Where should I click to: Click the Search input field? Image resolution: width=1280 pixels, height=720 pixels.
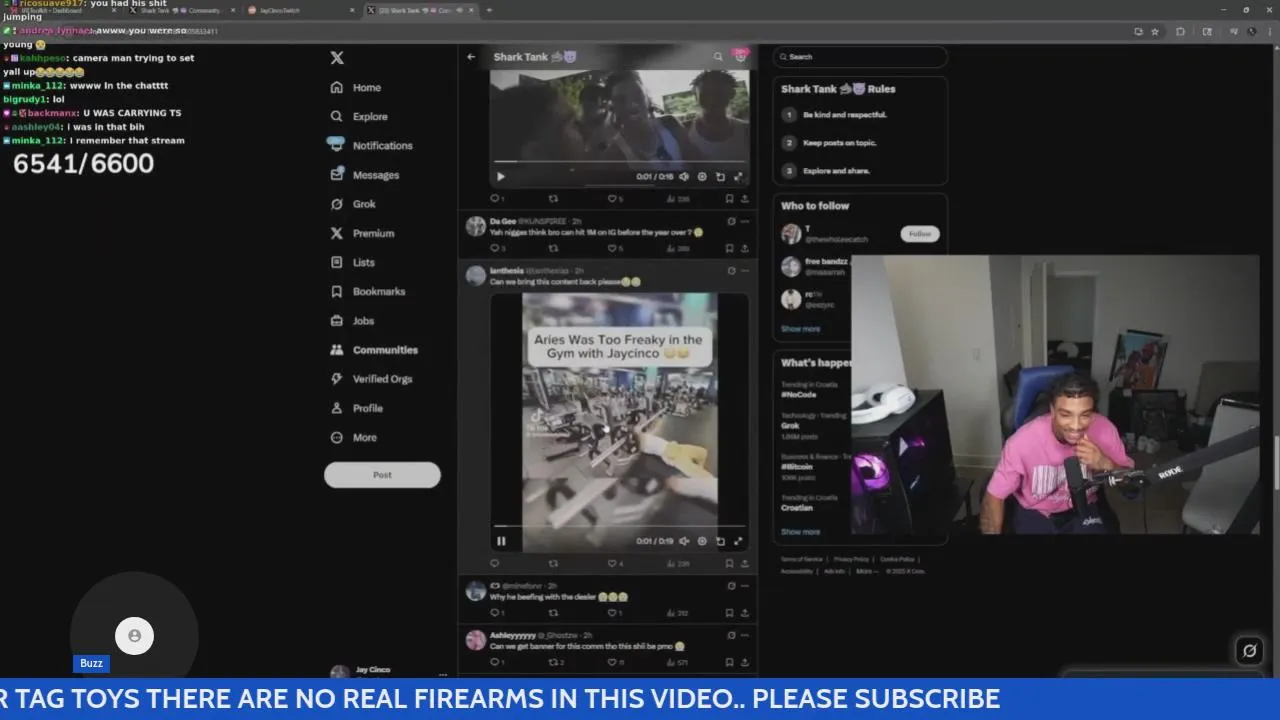click(x=860, y=57)
